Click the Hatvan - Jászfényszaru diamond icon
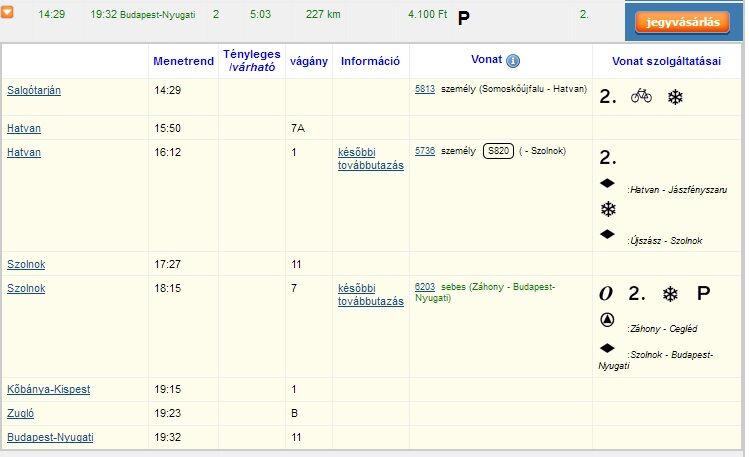The height and width of the screenshot is (457, 749). pos(606,183)
